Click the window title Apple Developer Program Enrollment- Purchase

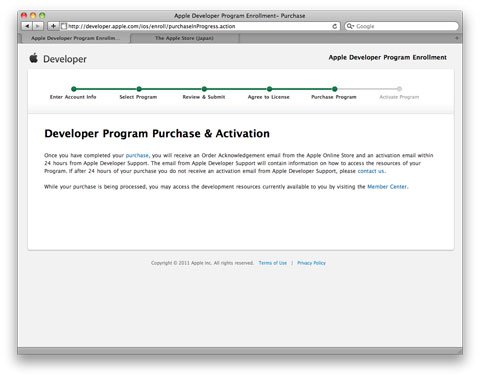[x=240, y=16]
